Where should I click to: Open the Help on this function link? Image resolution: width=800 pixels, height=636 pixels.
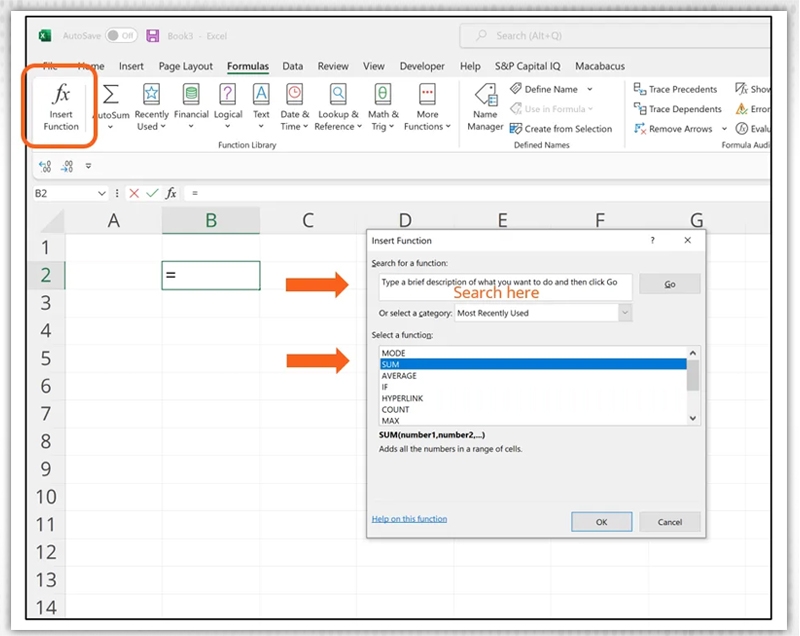click(409, 519)
